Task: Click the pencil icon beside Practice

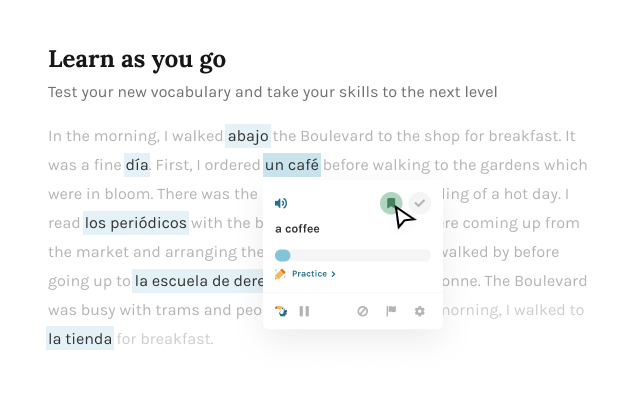Action: 281,273
